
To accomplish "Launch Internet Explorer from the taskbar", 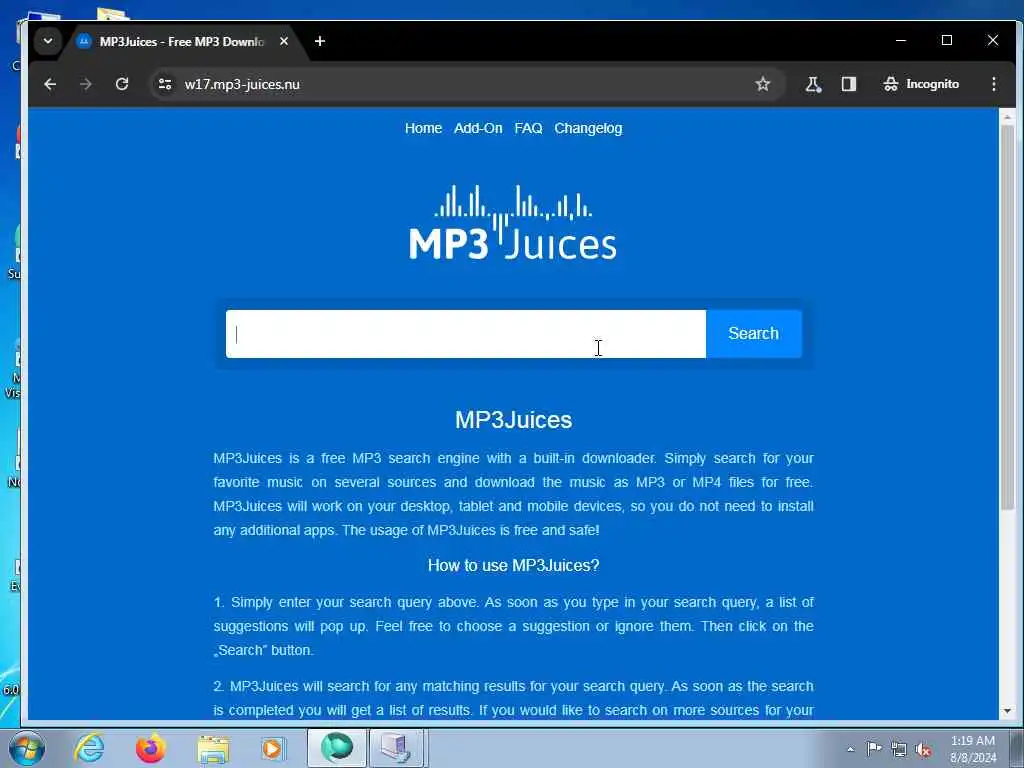I will (89, 748).
